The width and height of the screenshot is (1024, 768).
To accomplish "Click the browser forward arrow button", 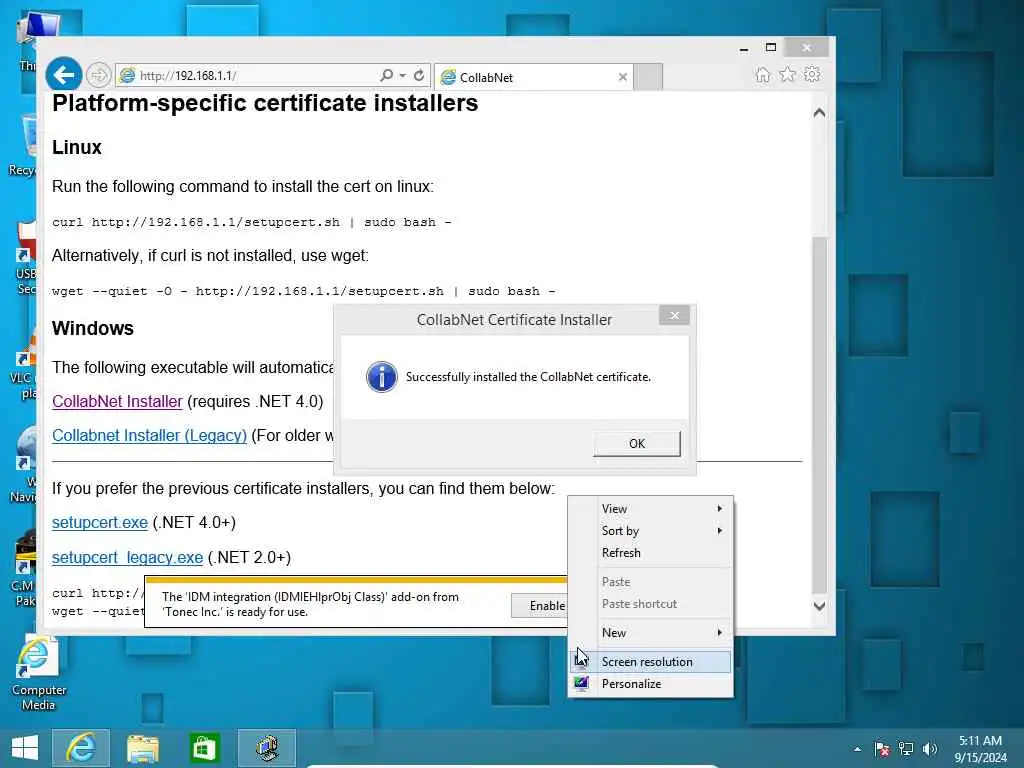I will pyautogui.click(x=99, y=76).
